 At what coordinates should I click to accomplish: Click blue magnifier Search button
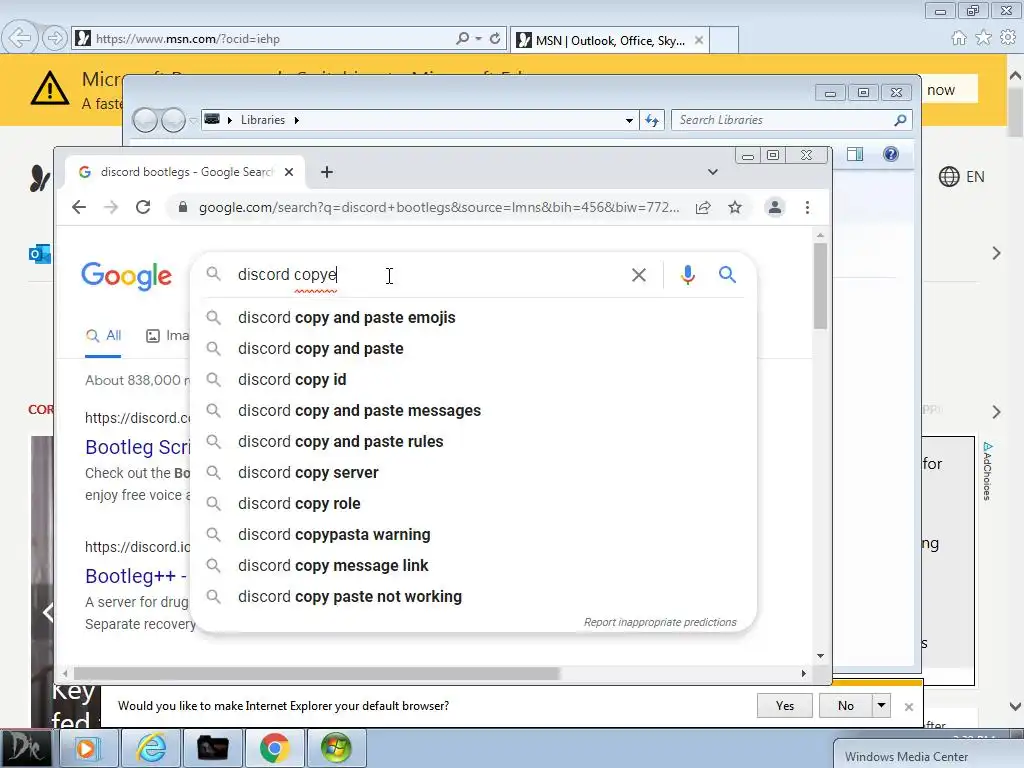click(727, 275)
